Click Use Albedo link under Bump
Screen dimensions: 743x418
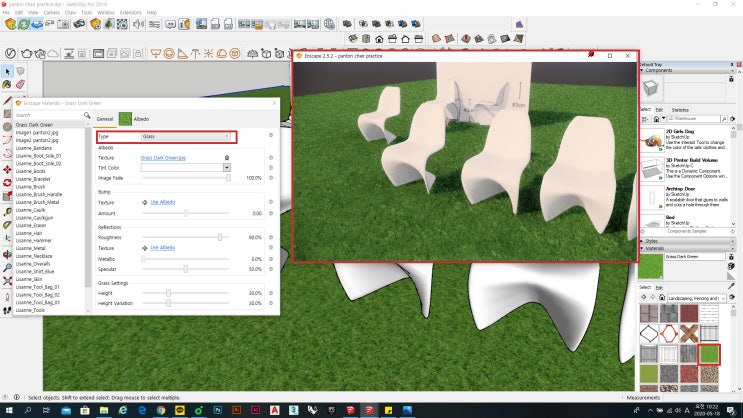coord(163,202)
